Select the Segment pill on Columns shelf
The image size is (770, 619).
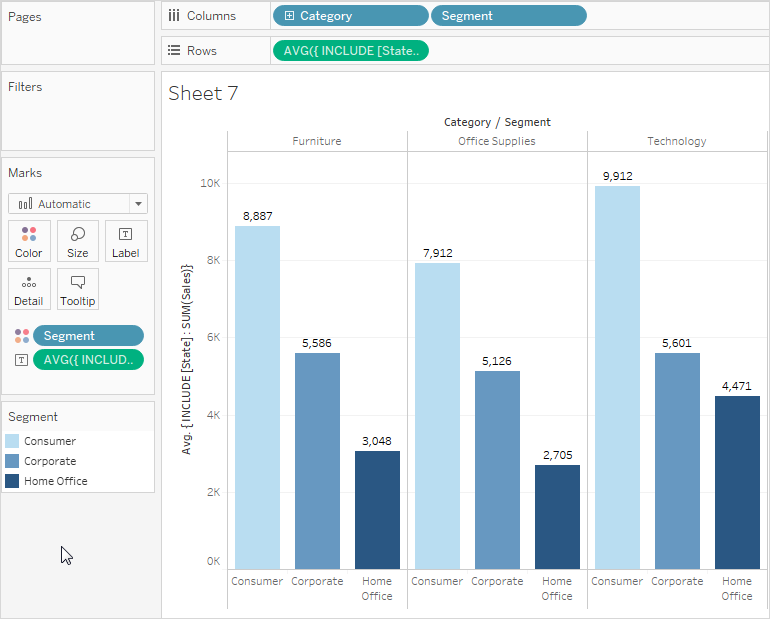pyautogui.click(x=509, y=16)
